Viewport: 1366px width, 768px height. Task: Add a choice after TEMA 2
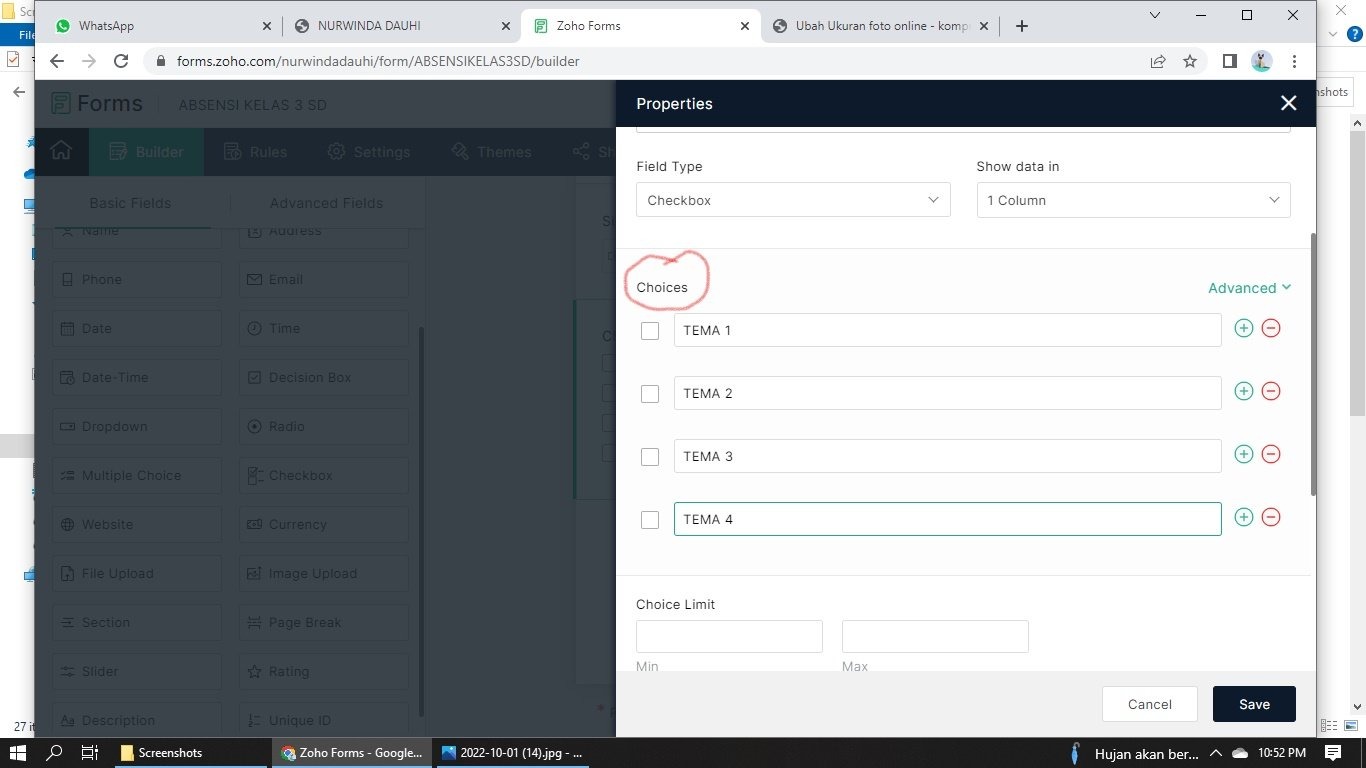(1243, 391)
